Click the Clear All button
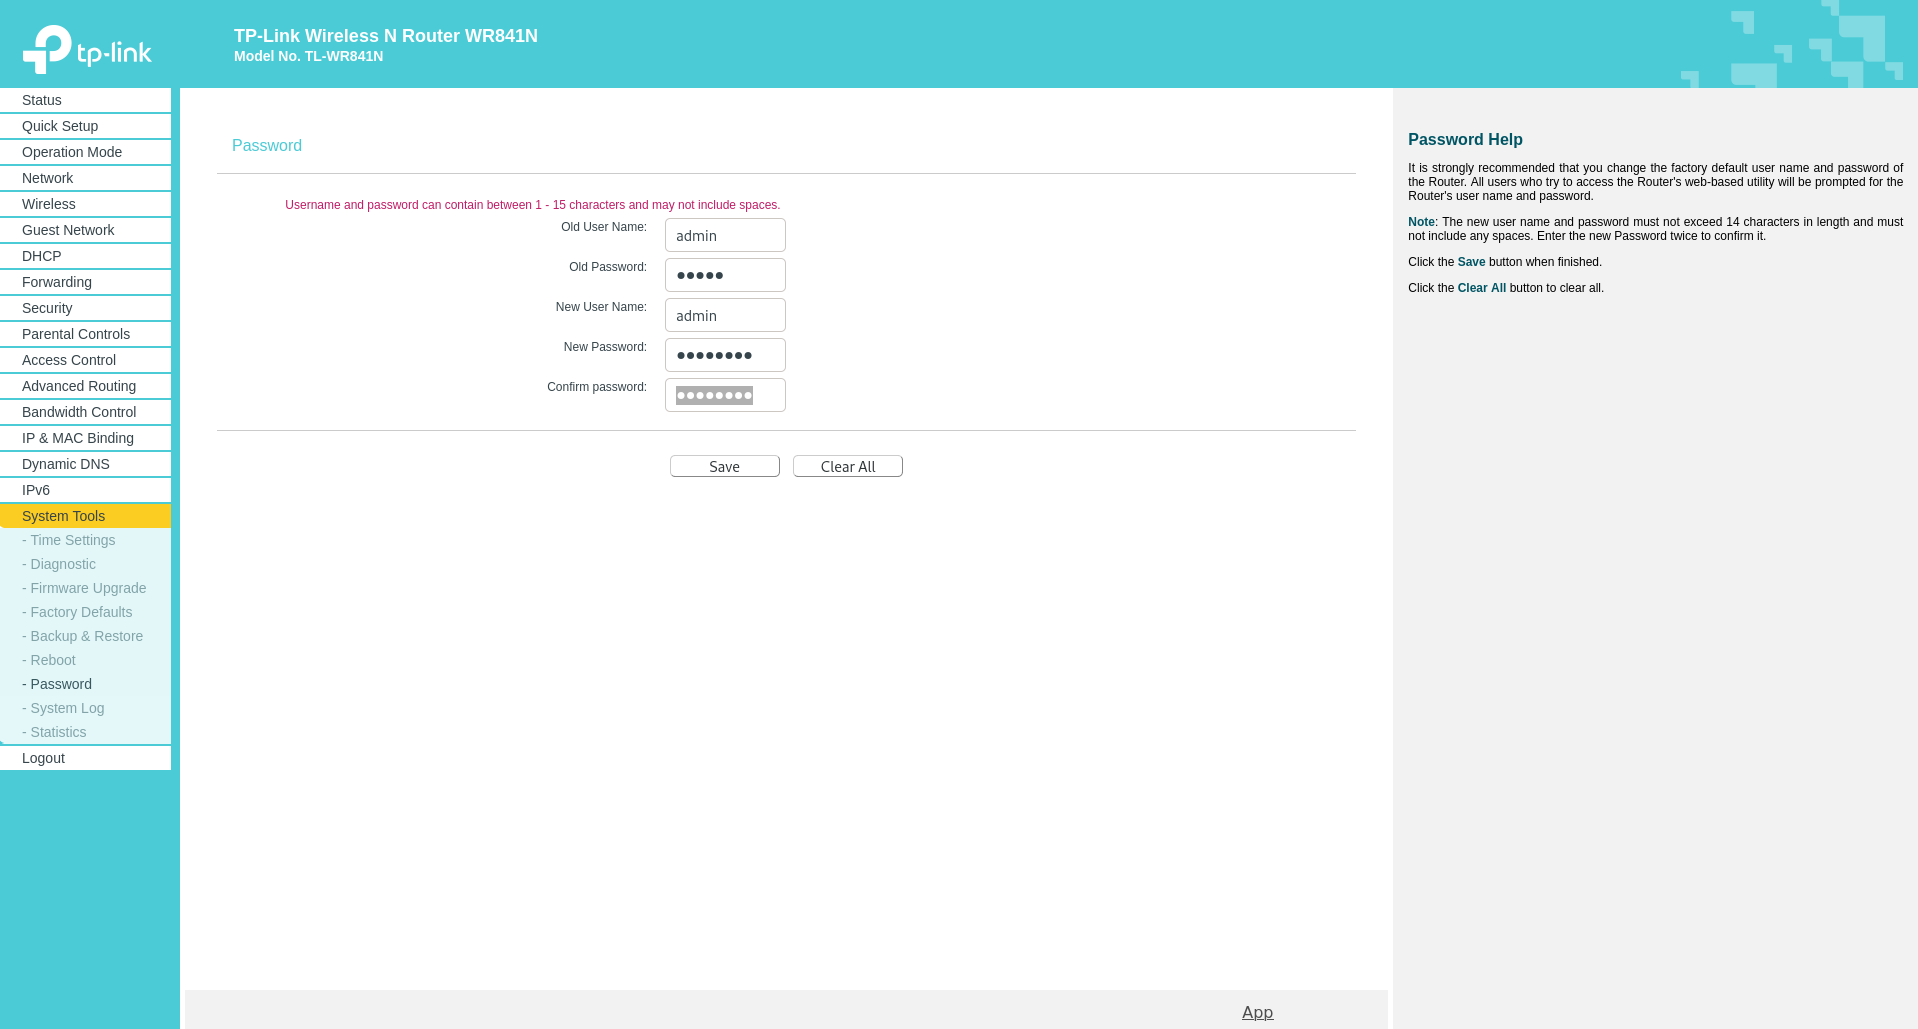This screenshot has width=1918, height=1029. (848, 466)
